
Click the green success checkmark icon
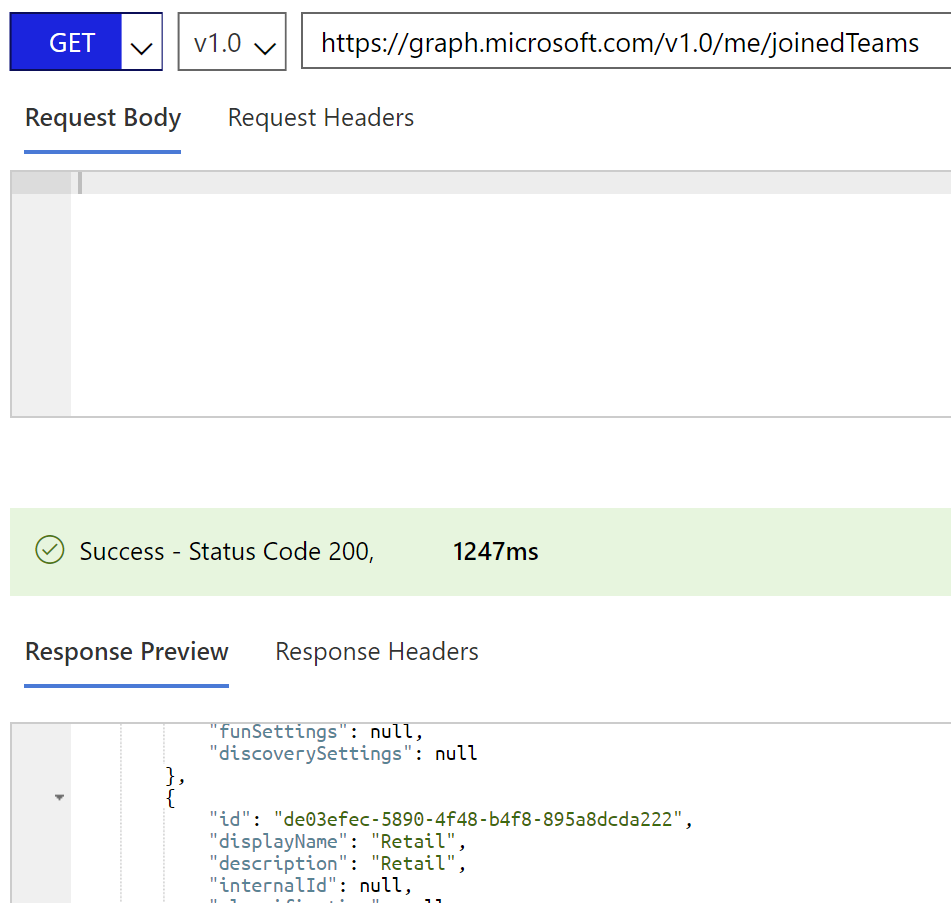click(x=50, y=550)
